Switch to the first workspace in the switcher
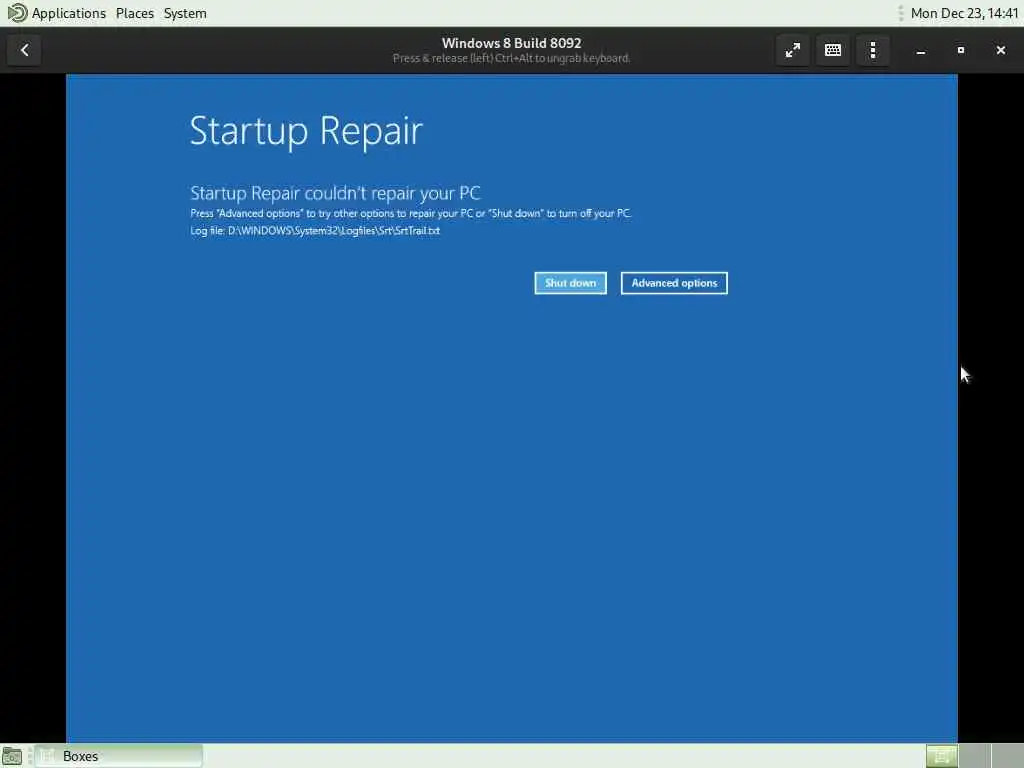1024x768 pixels. 942,756
